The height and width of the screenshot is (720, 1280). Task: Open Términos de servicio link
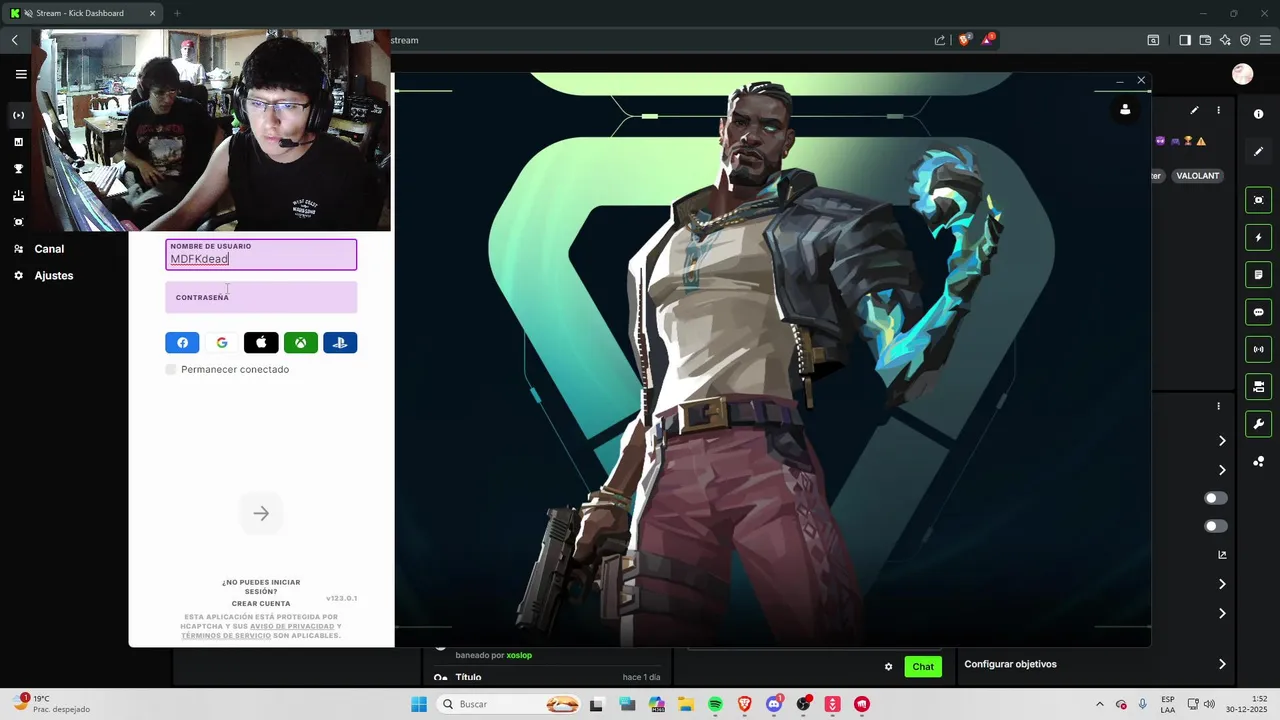(226, 636)
